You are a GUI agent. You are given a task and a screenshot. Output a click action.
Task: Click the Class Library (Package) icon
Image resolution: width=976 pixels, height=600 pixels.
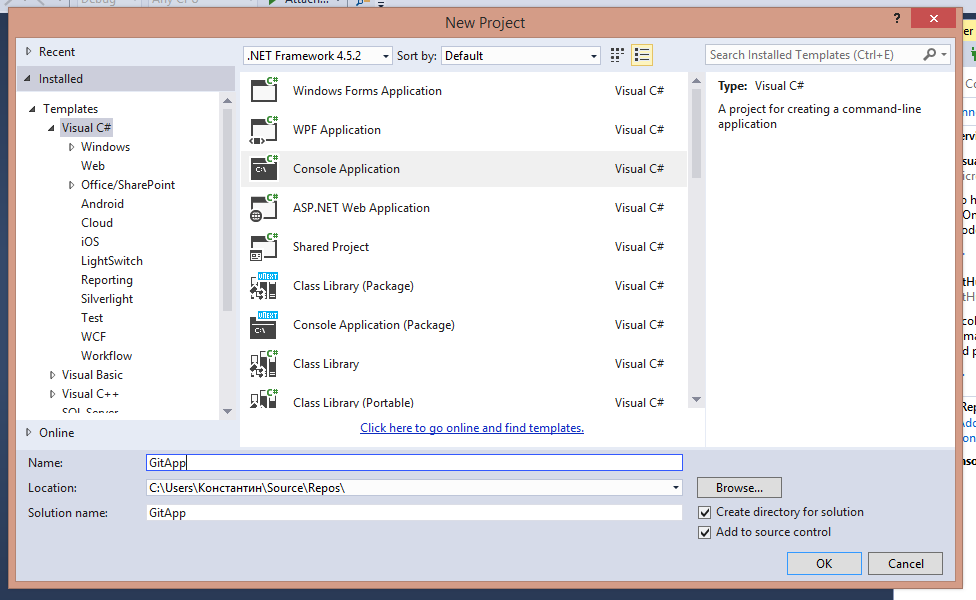point(264,286)
